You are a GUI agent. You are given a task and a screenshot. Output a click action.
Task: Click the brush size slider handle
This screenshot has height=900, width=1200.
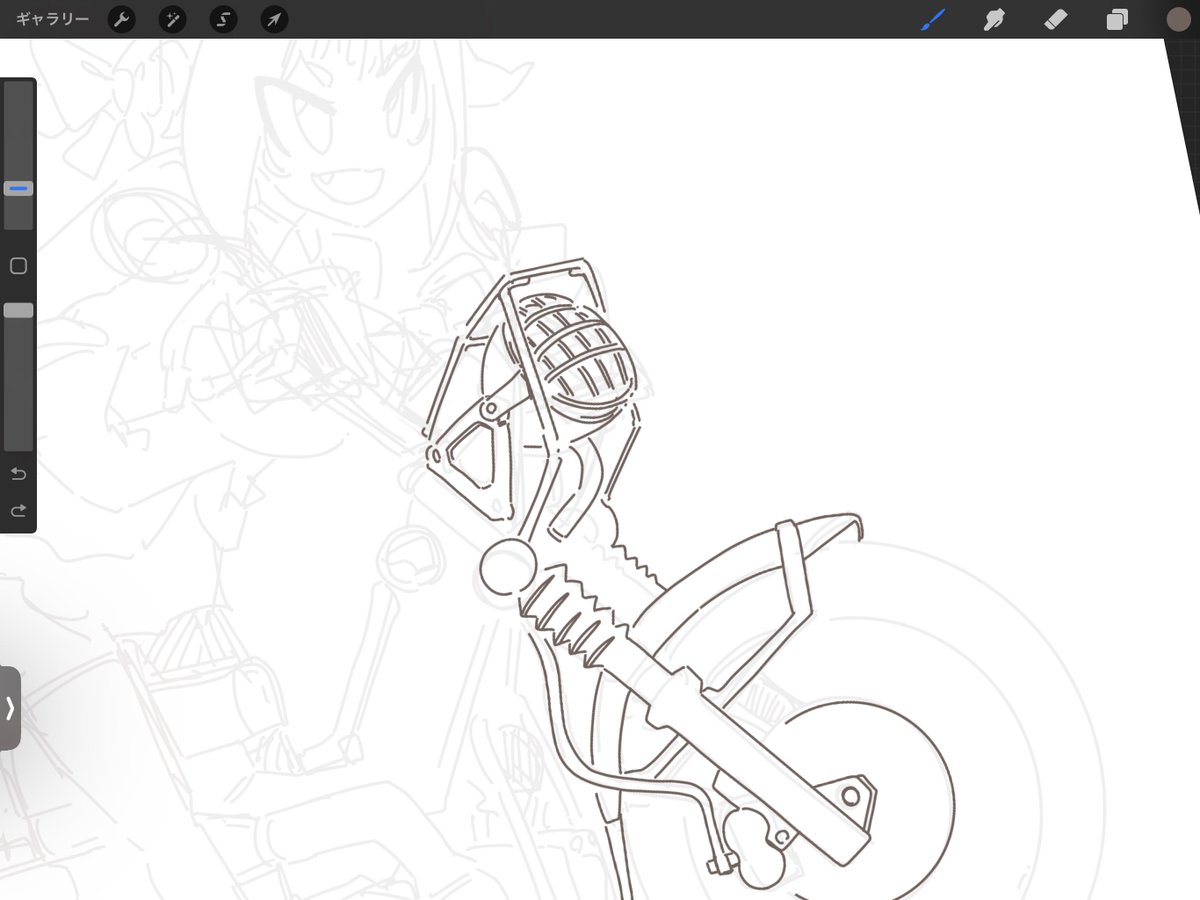(18, 188)
